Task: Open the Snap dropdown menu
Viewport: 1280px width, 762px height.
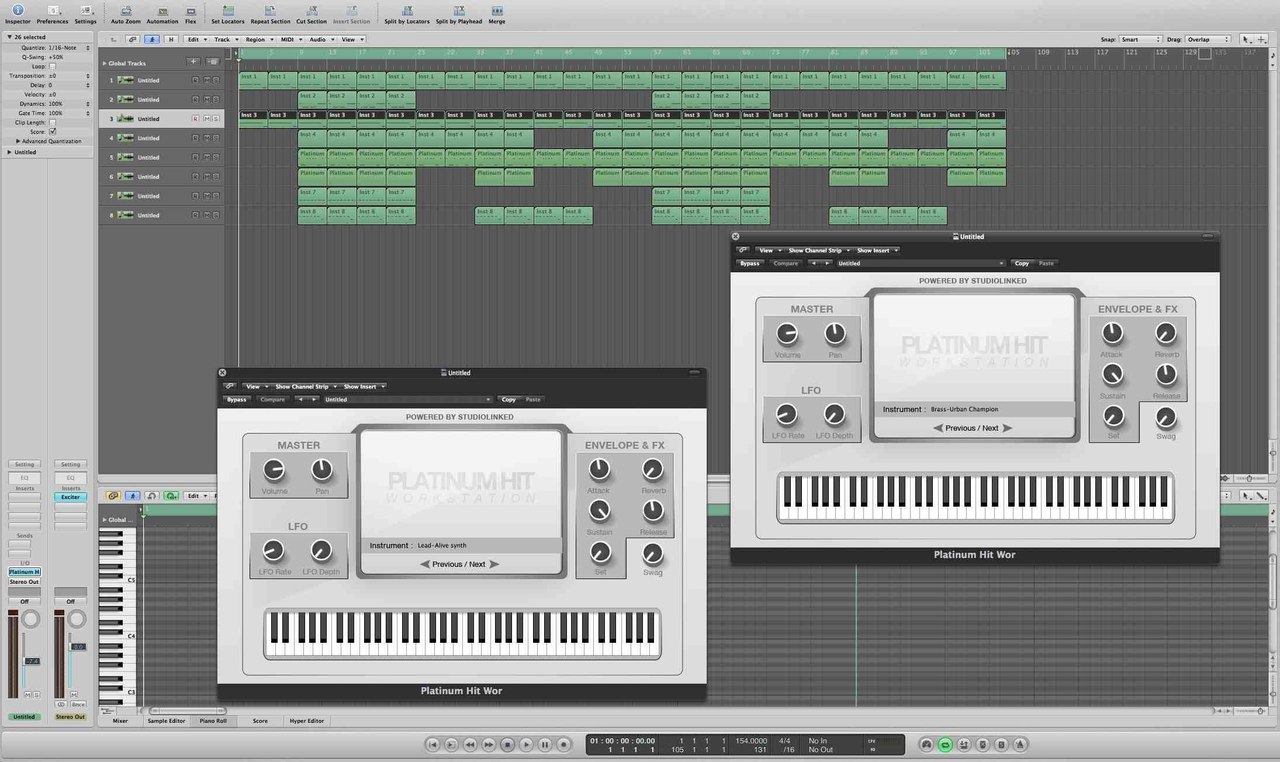Action: tap(1141, 39)
